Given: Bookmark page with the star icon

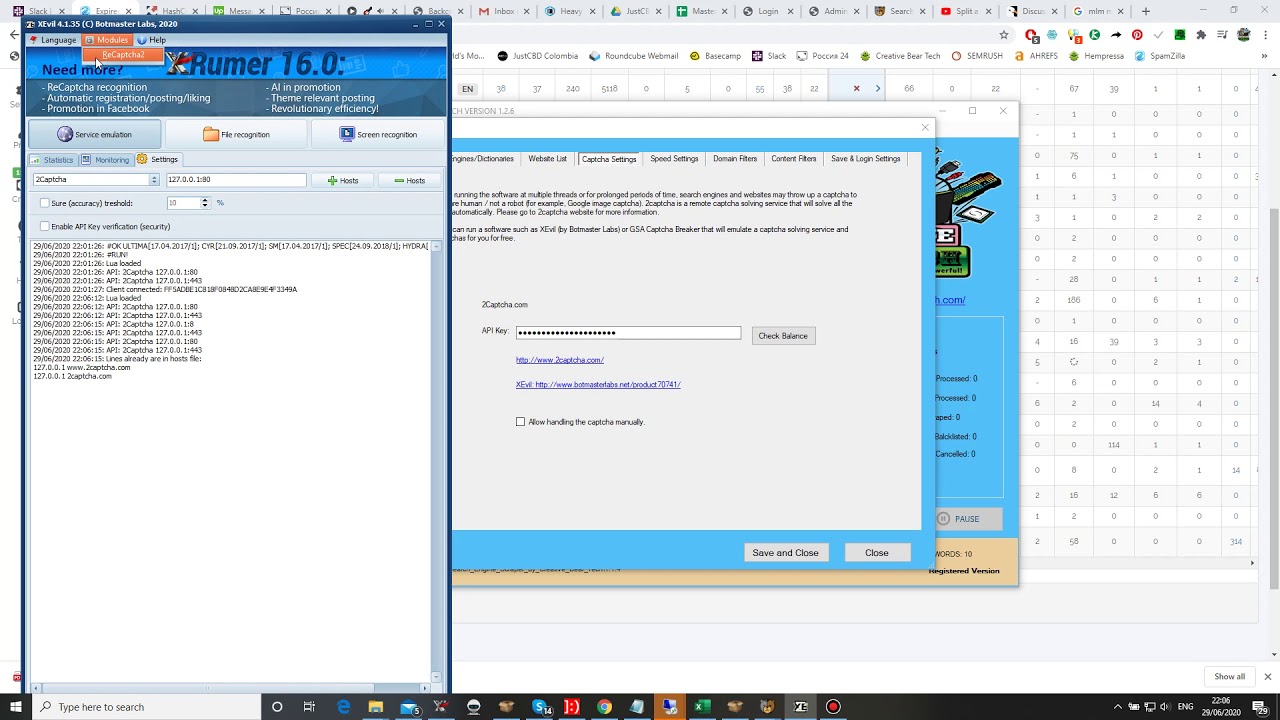Looking at the screenshot, I should (1004, 35).
